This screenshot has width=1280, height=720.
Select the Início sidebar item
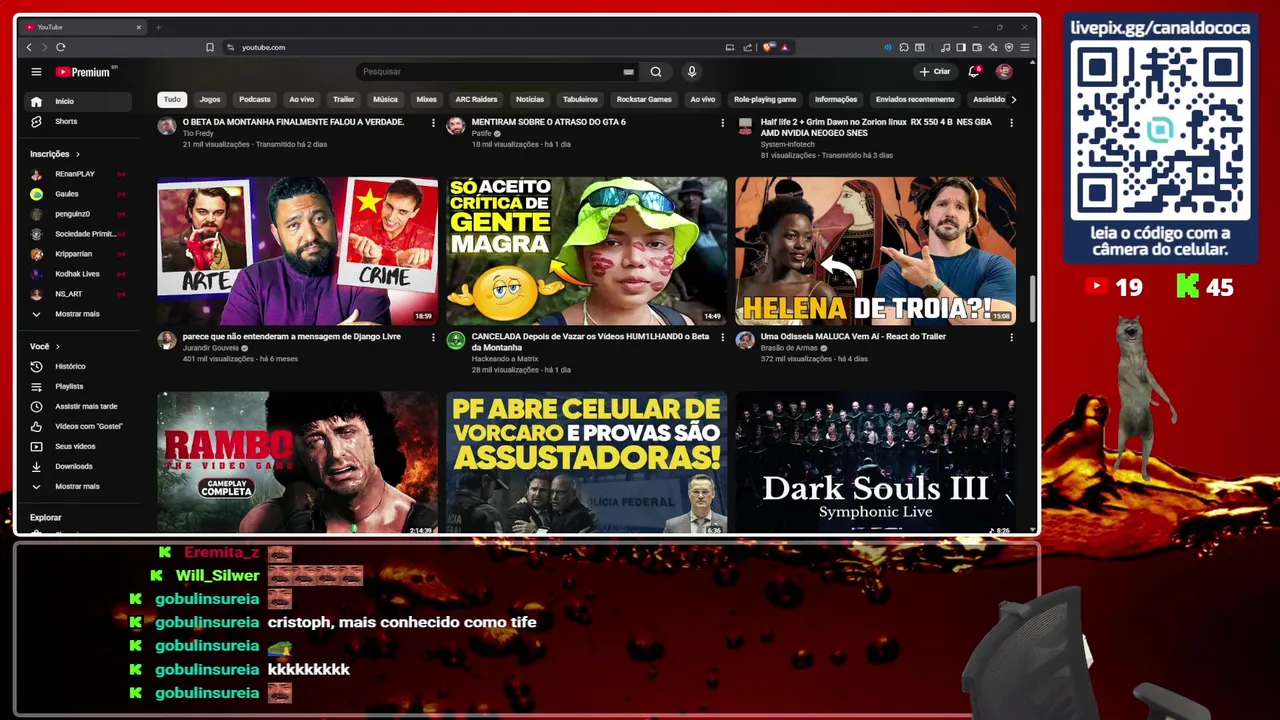(x=78, y=101)
